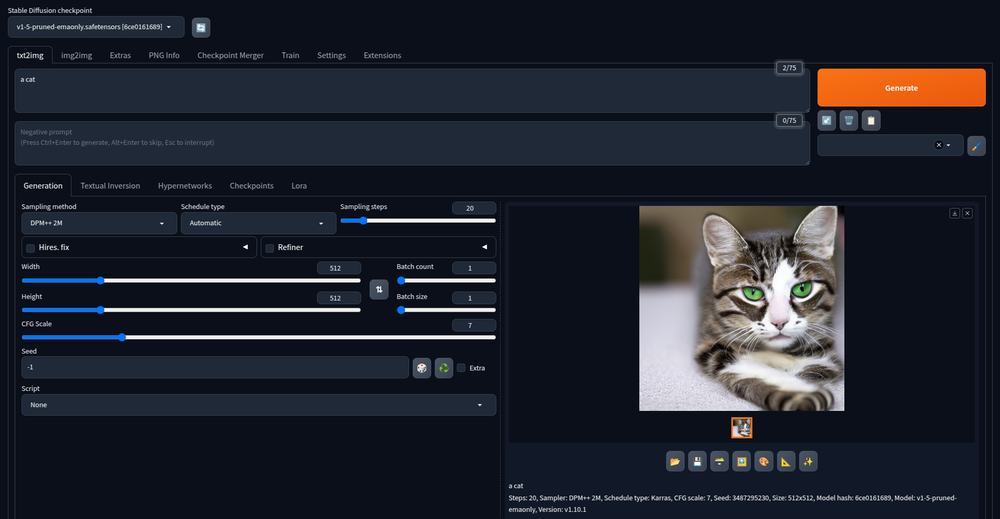Go to the Checkpoint Merger tab
Image resolution: width=1000 pixels, height=519 pixels.
click(x=230, y=55)
